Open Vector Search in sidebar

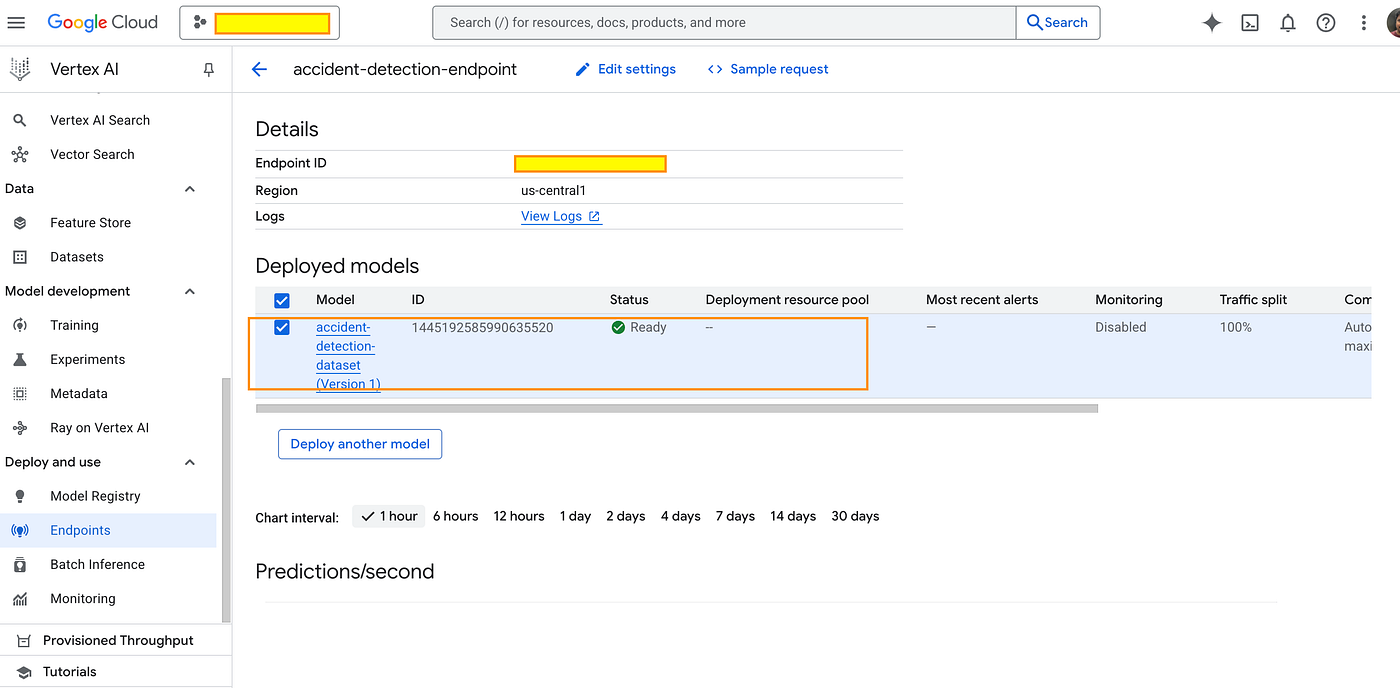pyautogui.click(x=92, y=154)
